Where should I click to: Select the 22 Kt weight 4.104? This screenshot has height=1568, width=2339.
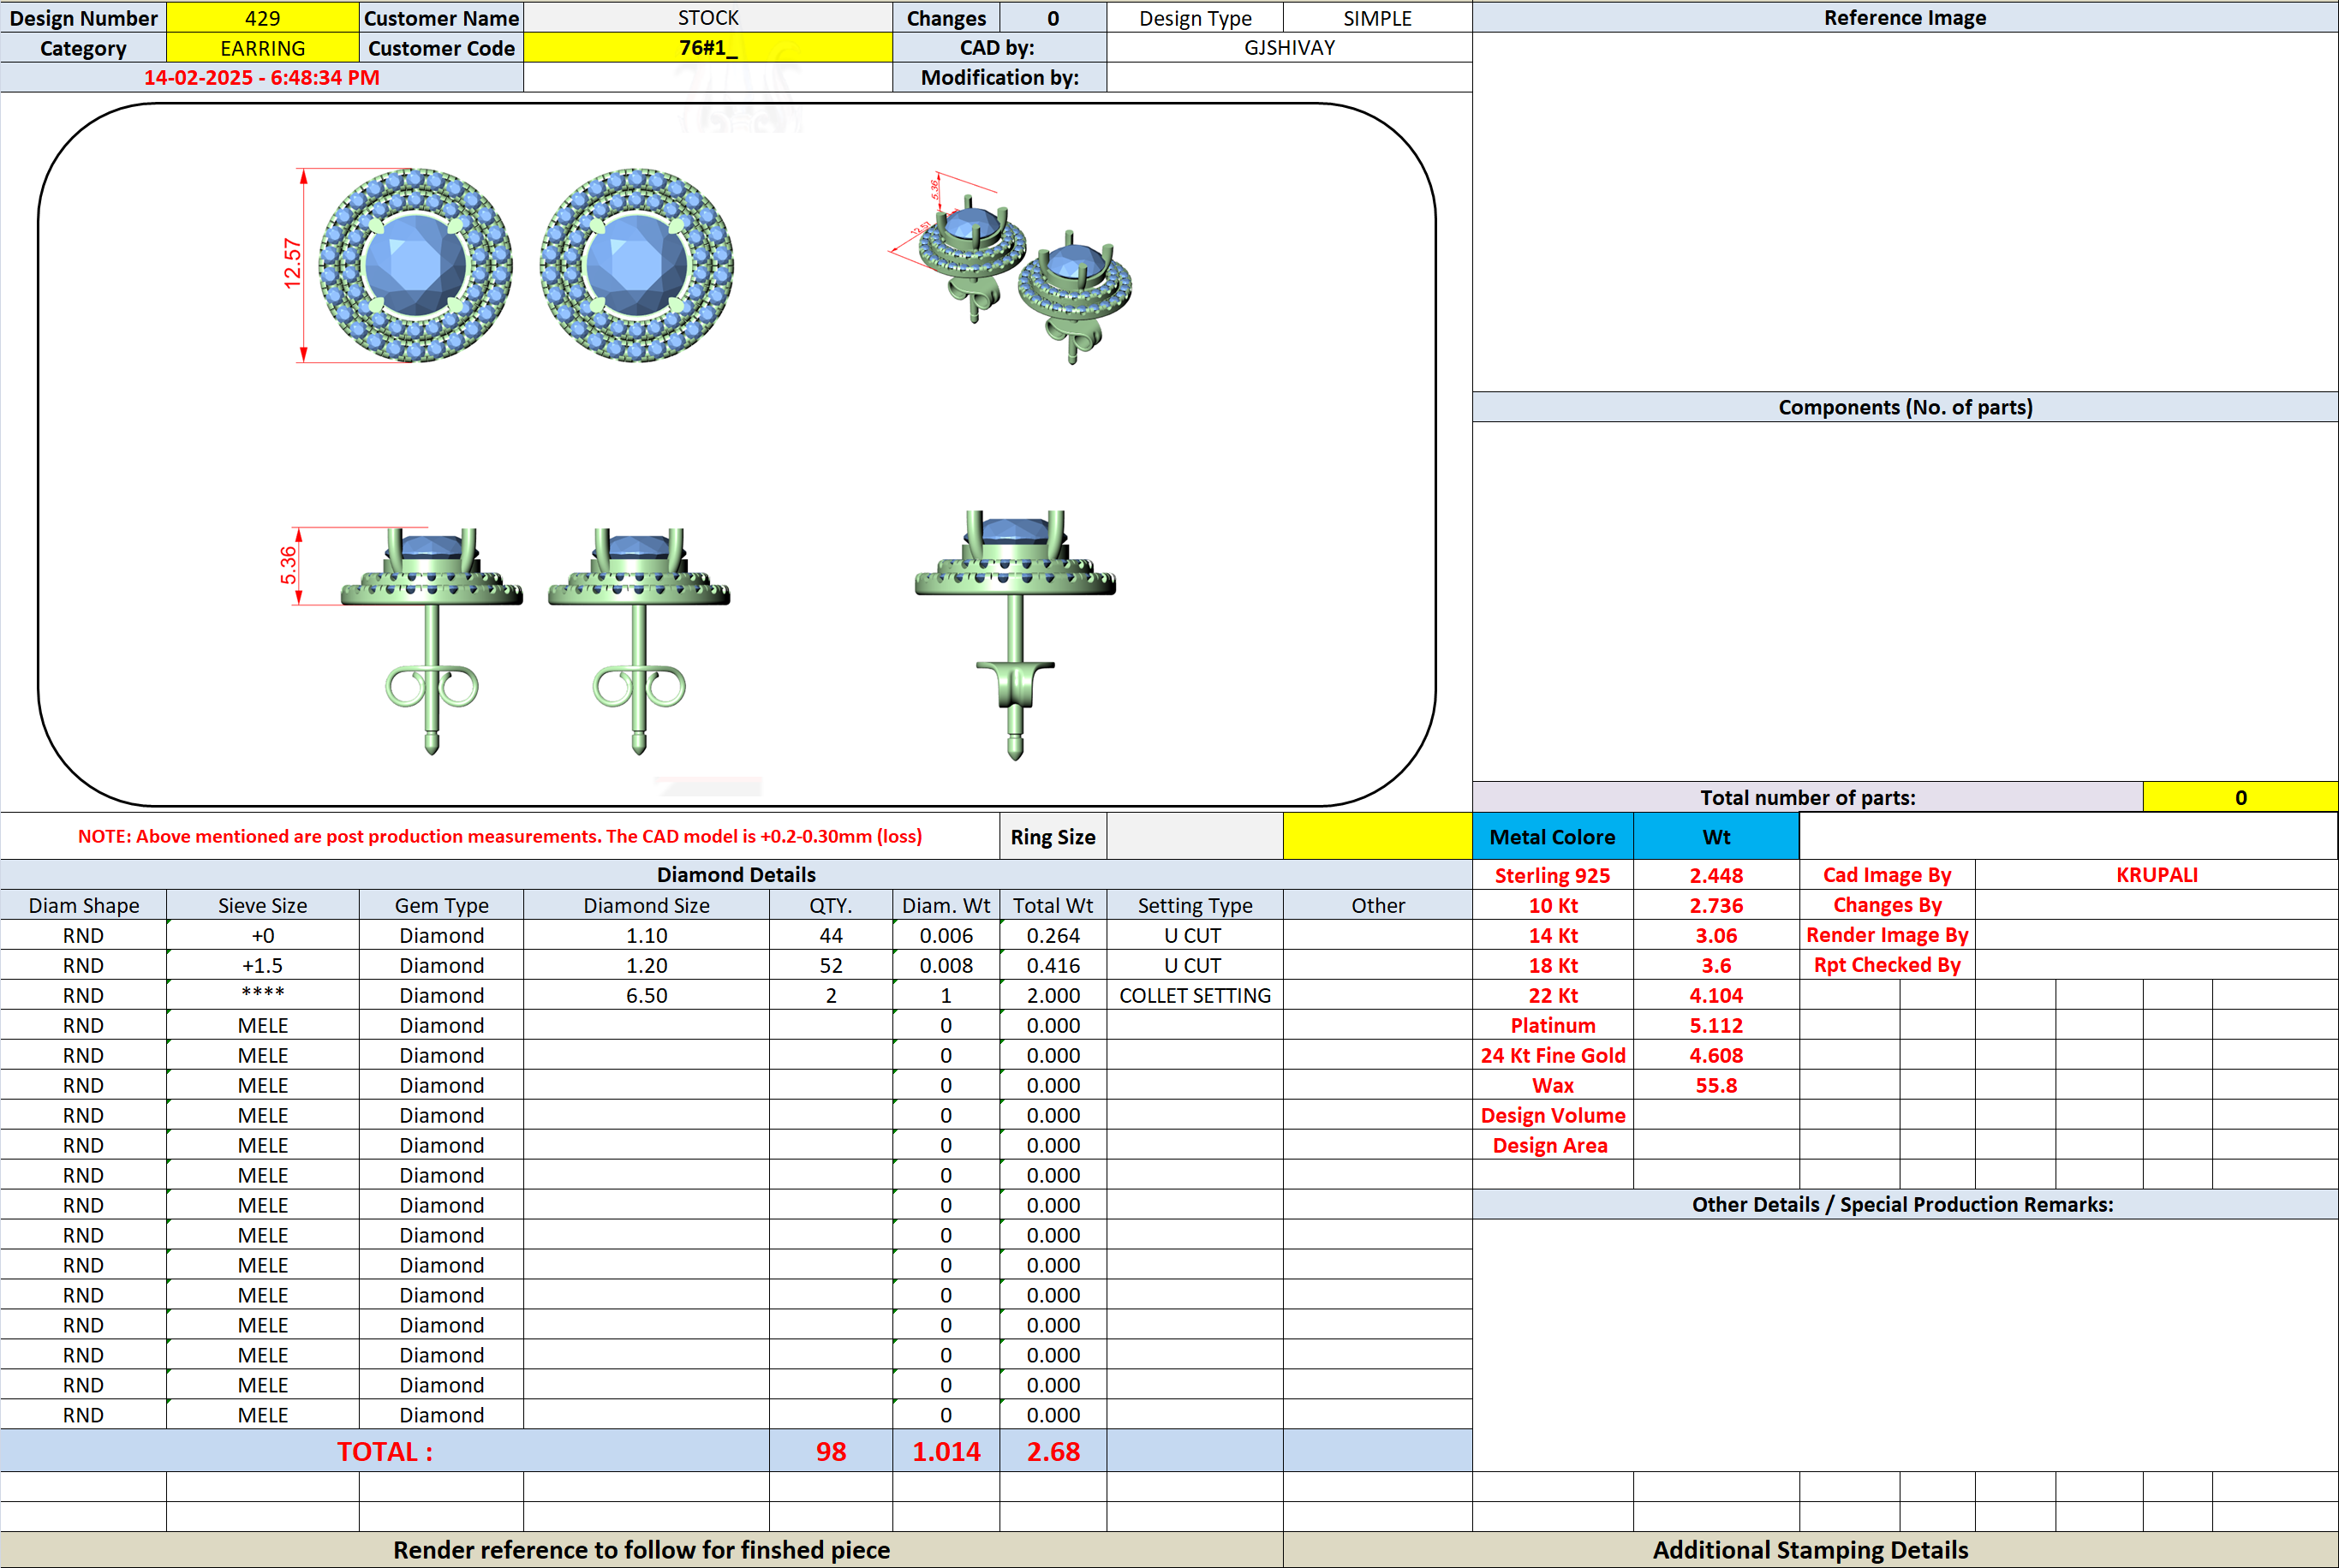coord(1716,995)
